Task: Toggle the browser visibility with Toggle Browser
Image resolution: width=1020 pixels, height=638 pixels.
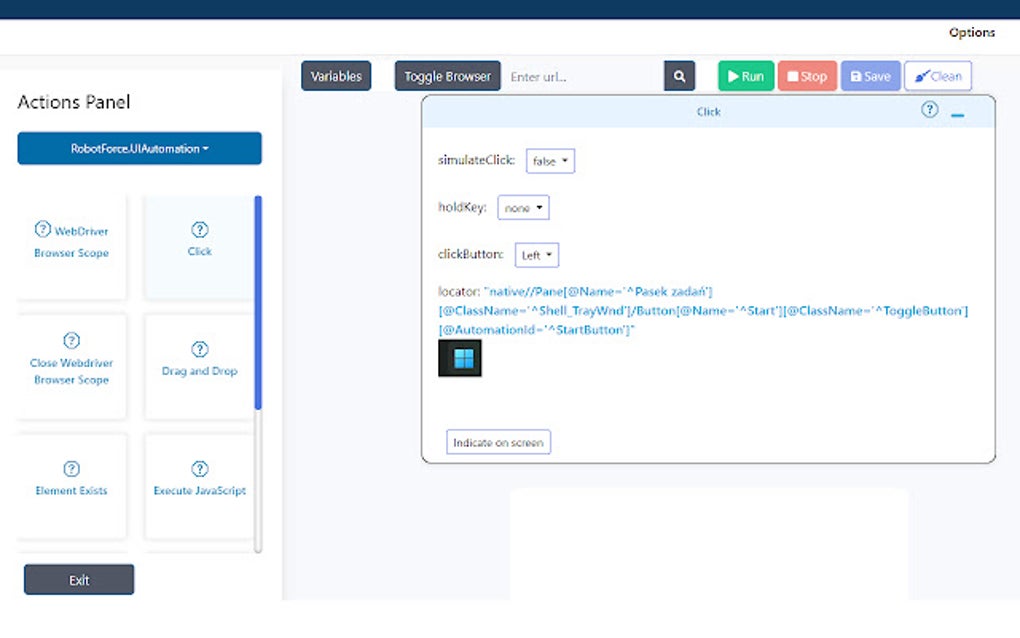Action: click(x=446, y=75)
